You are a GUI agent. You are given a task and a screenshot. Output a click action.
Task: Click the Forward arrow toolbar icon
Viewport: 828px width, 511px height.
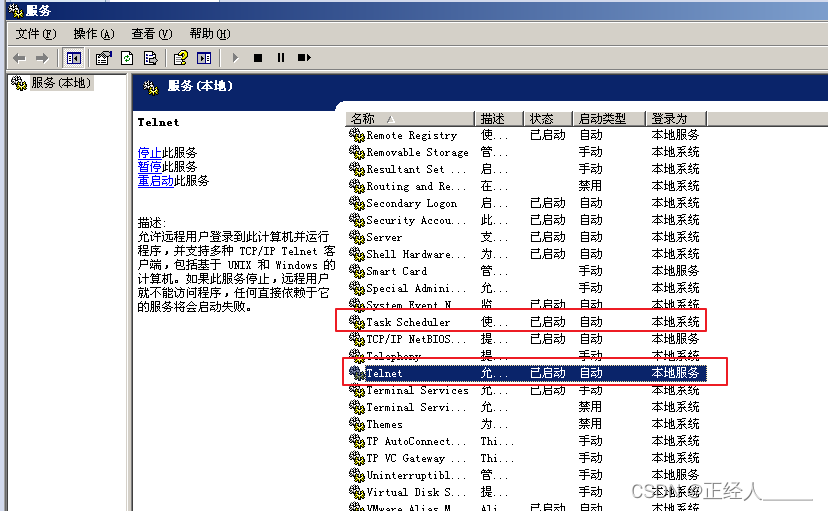[x=42, y=58]
